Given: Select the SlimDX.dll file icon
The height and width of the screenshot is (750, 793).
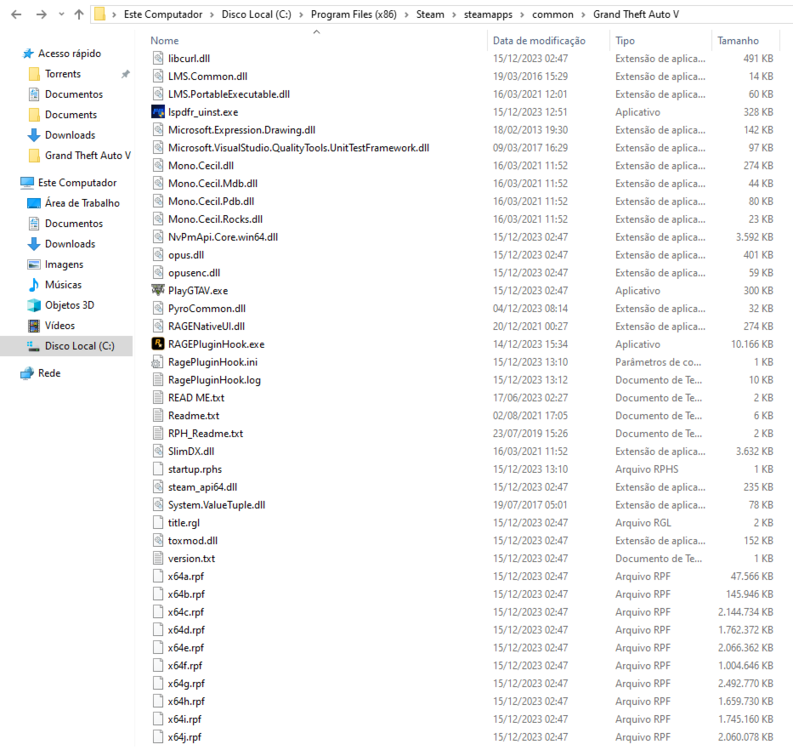Looking at the screenshot, I should pyautogui.click(x=158, y=451).
